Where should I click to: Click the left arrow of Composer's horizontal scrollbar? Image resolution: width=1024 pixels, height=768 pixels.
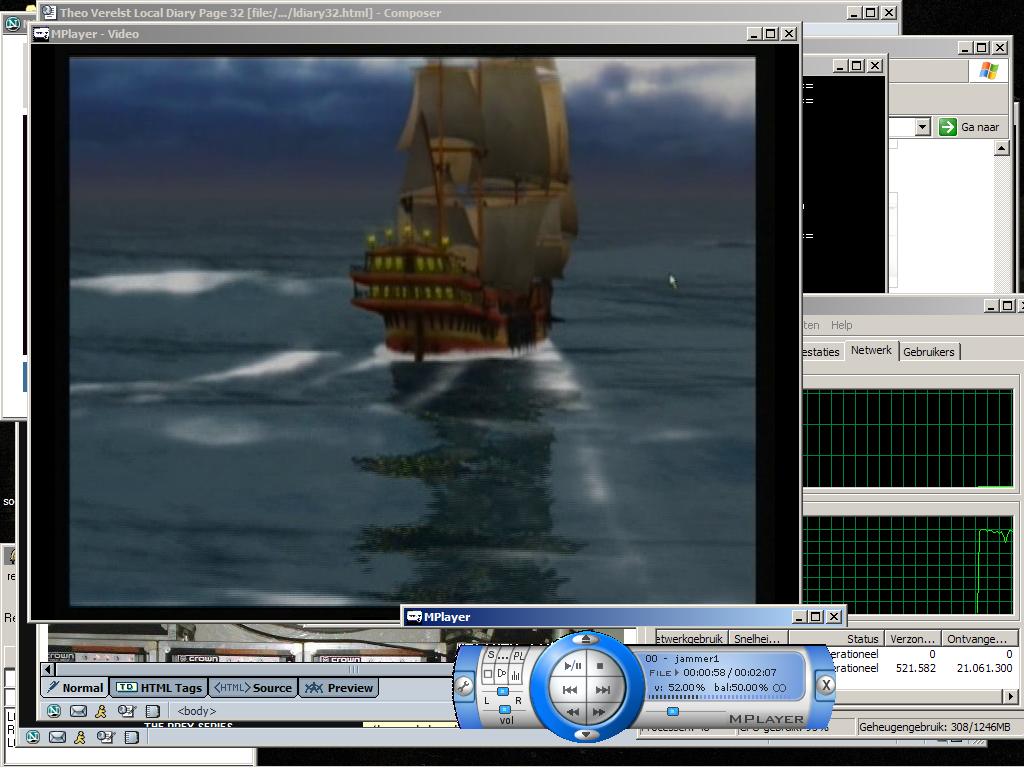click(48, 669)
